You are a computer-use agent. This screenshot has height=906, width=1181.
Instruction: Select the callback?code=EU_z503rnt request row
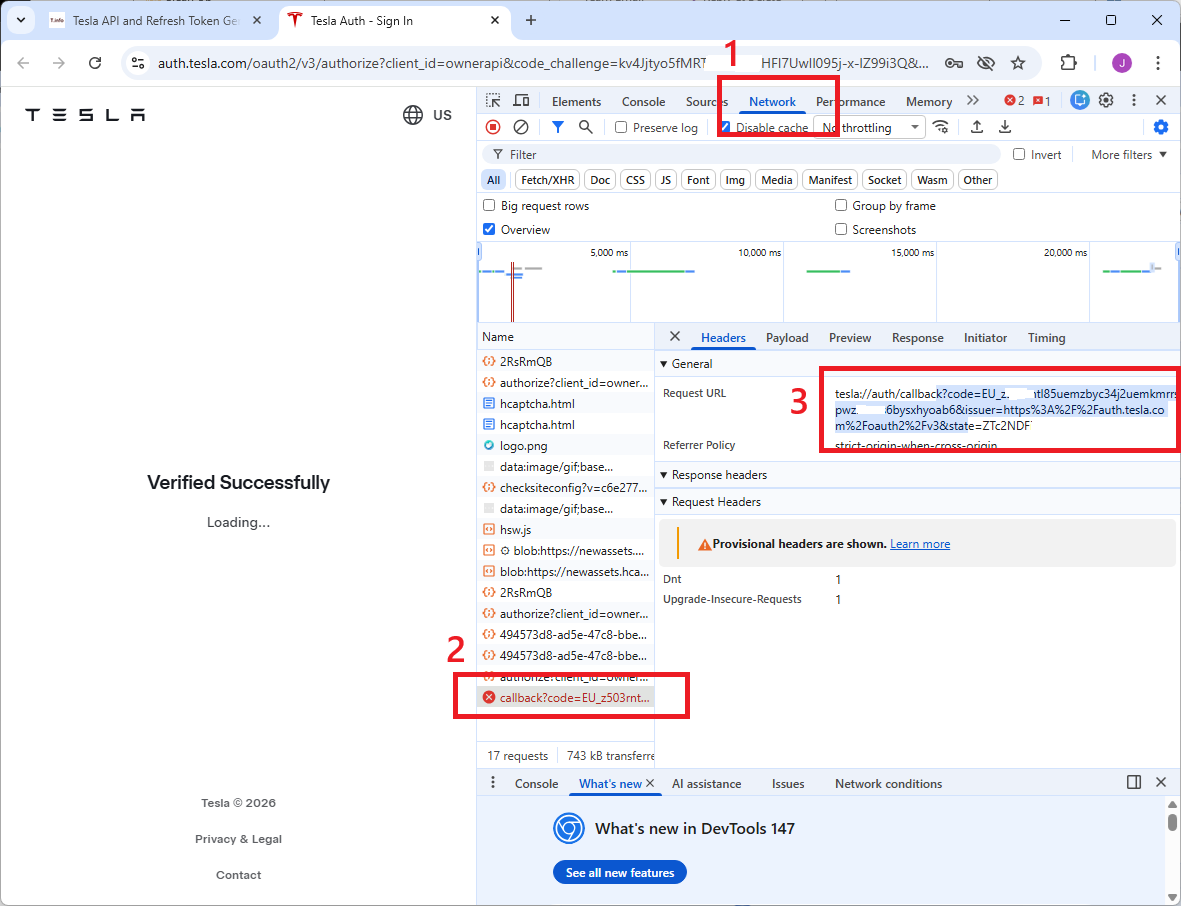(566, 698)
